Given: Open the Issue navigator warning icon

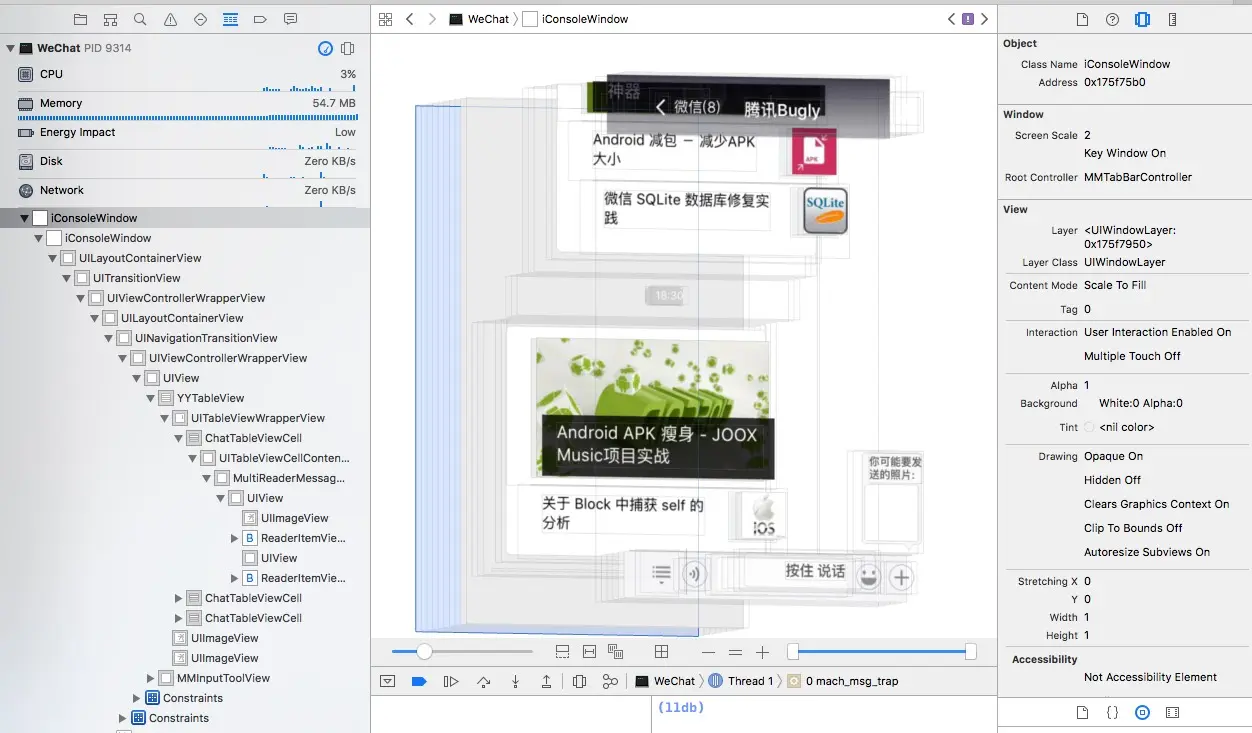Looking at the screenshot, I should [x=170, y=19].
